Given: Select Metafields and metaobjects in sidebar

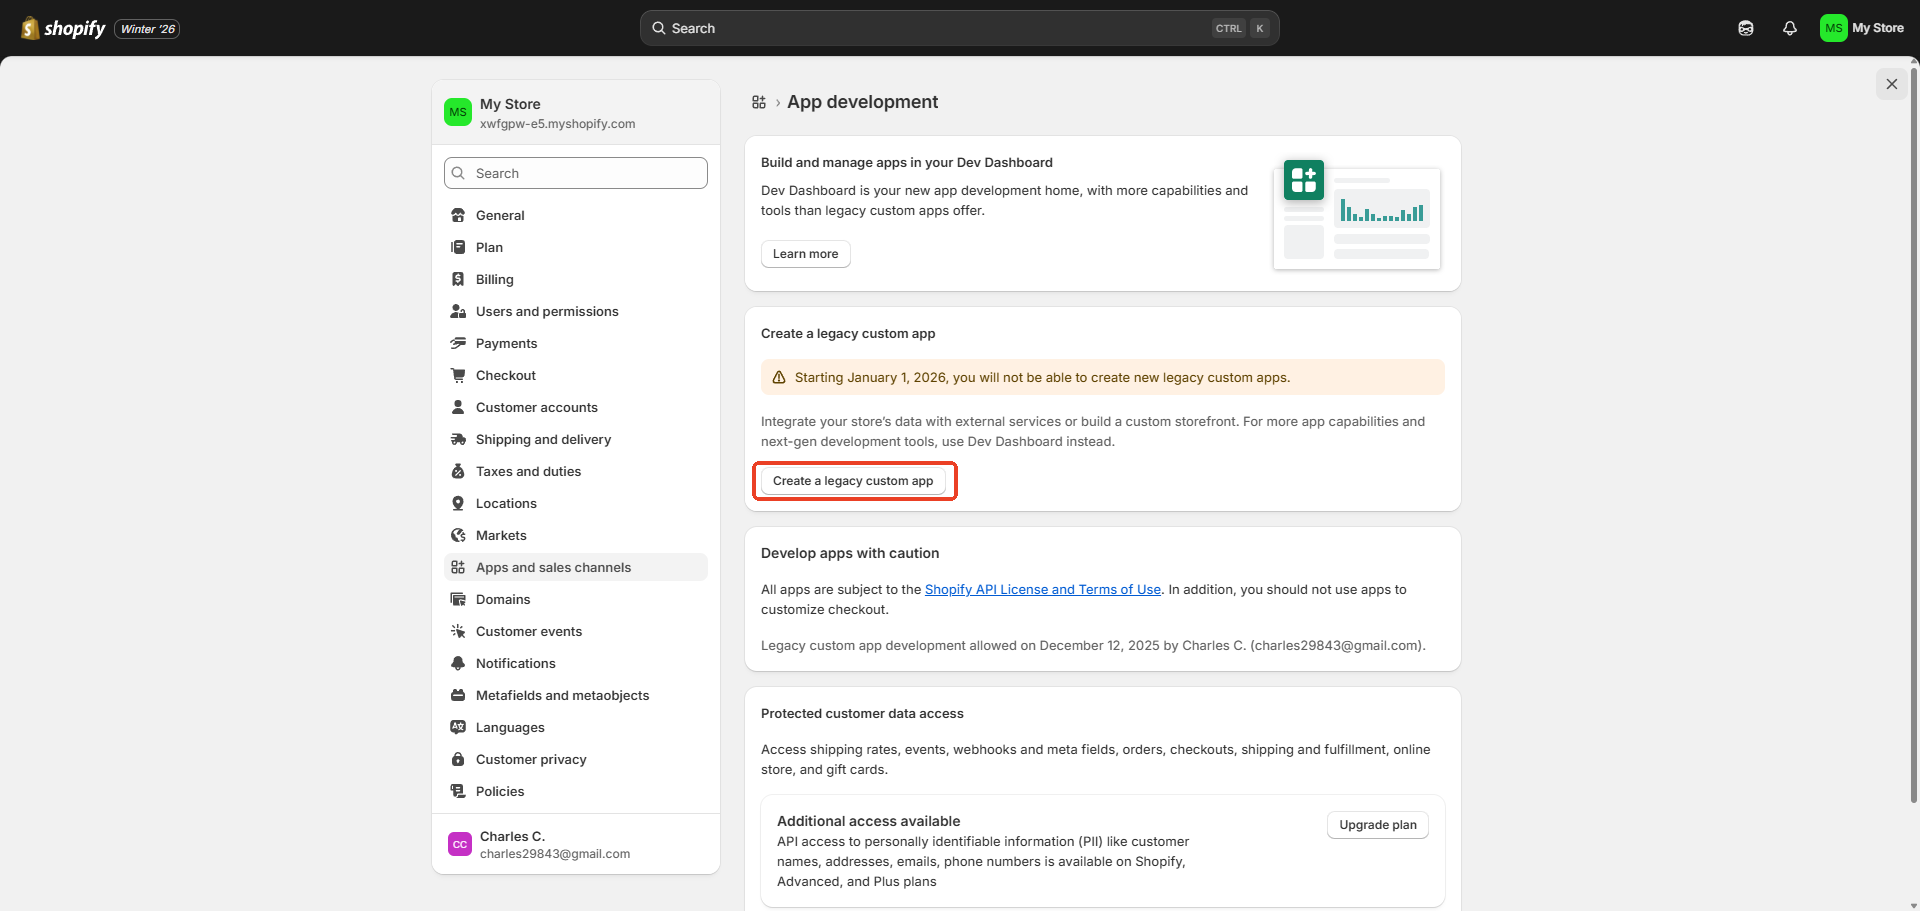Looking at the screenshot, I should 562,695.
